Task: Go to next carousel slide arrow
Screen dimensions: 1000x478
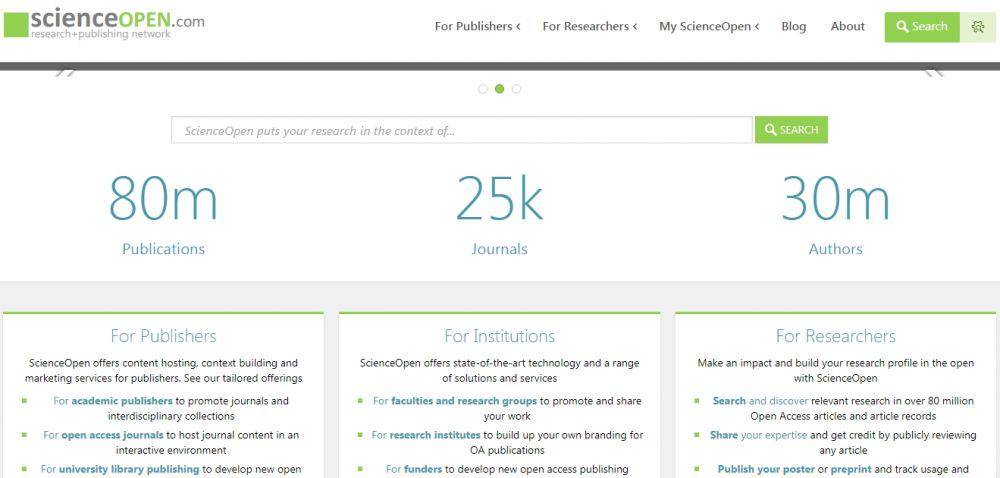Action: point(934,73)
